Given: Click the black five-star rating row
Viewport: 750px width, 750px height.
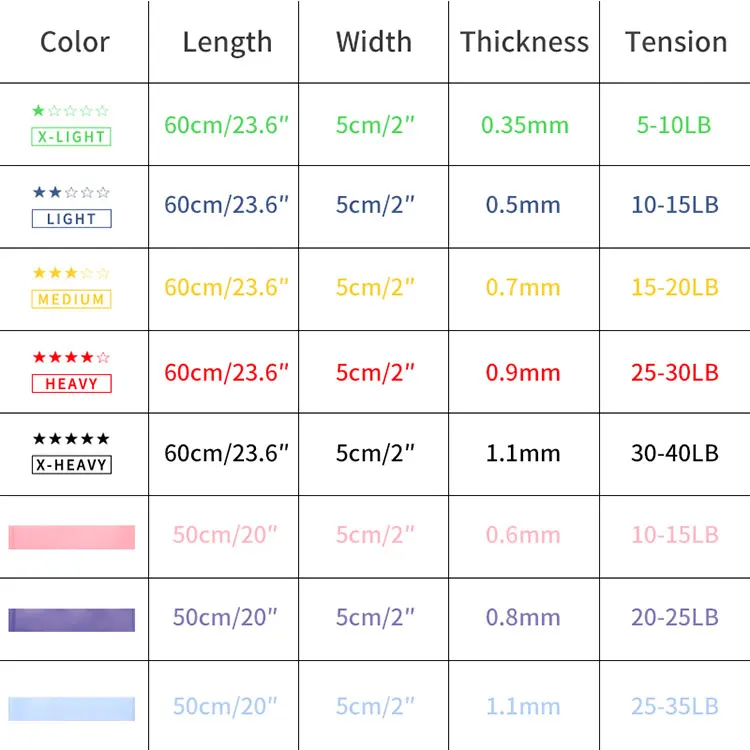Looking at the screenshot, I should pyautogui.click(x=71, y=438).
